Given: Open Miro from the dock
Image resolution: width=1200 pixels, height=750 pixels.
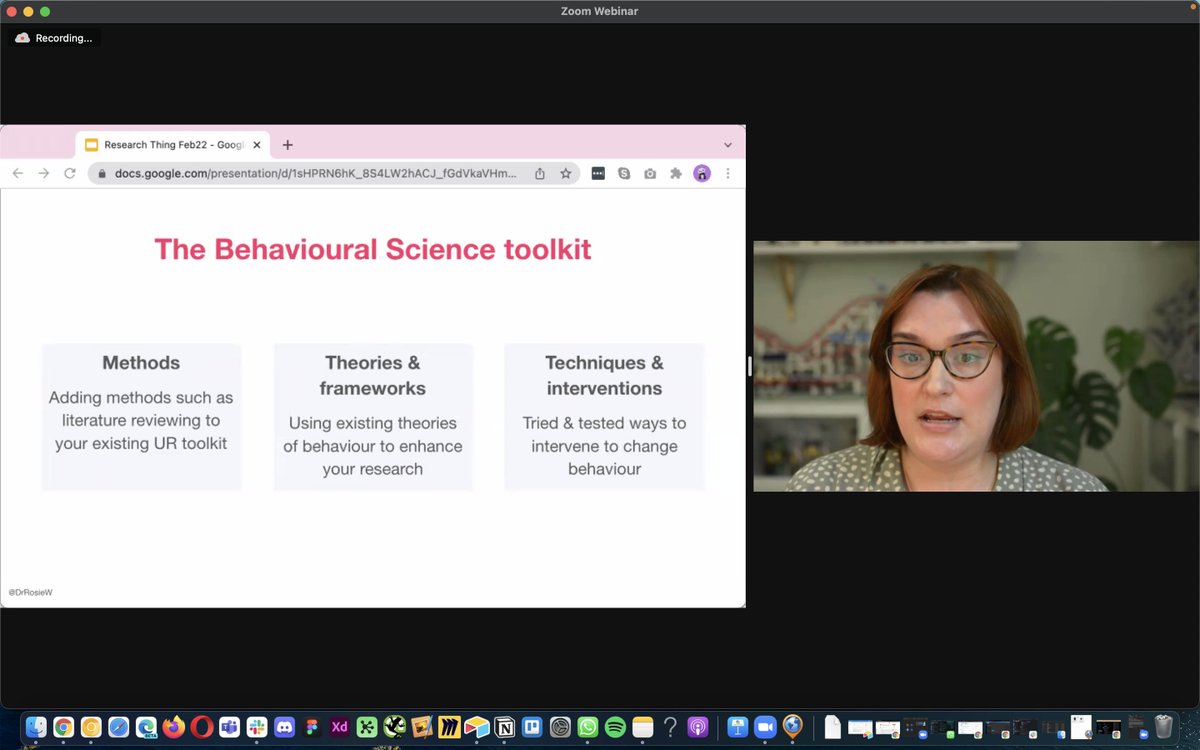Looking at the screenshot, I should coord(449,727).
